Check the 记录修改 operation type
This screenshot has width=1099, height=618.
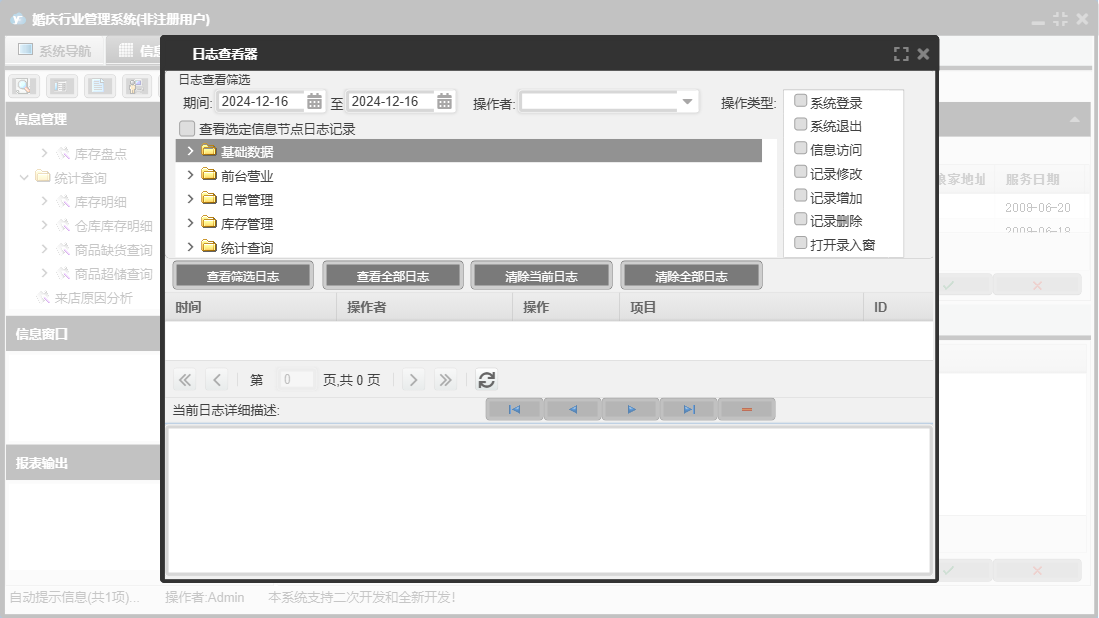(800, 172)
